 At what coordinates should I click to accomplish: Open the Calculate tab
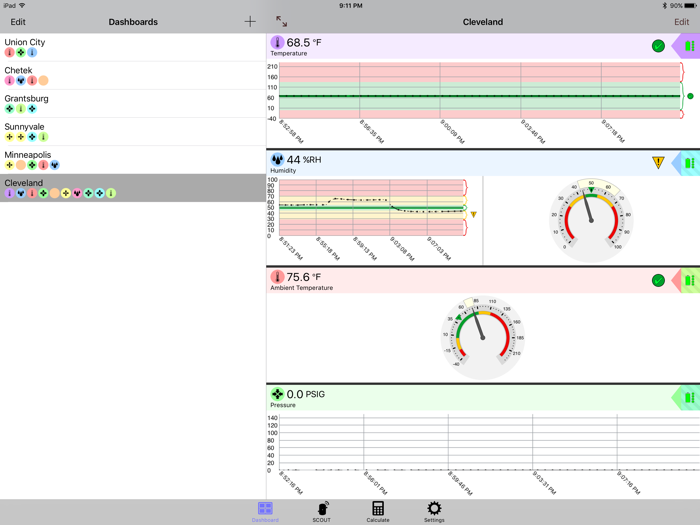pos(378,512)
